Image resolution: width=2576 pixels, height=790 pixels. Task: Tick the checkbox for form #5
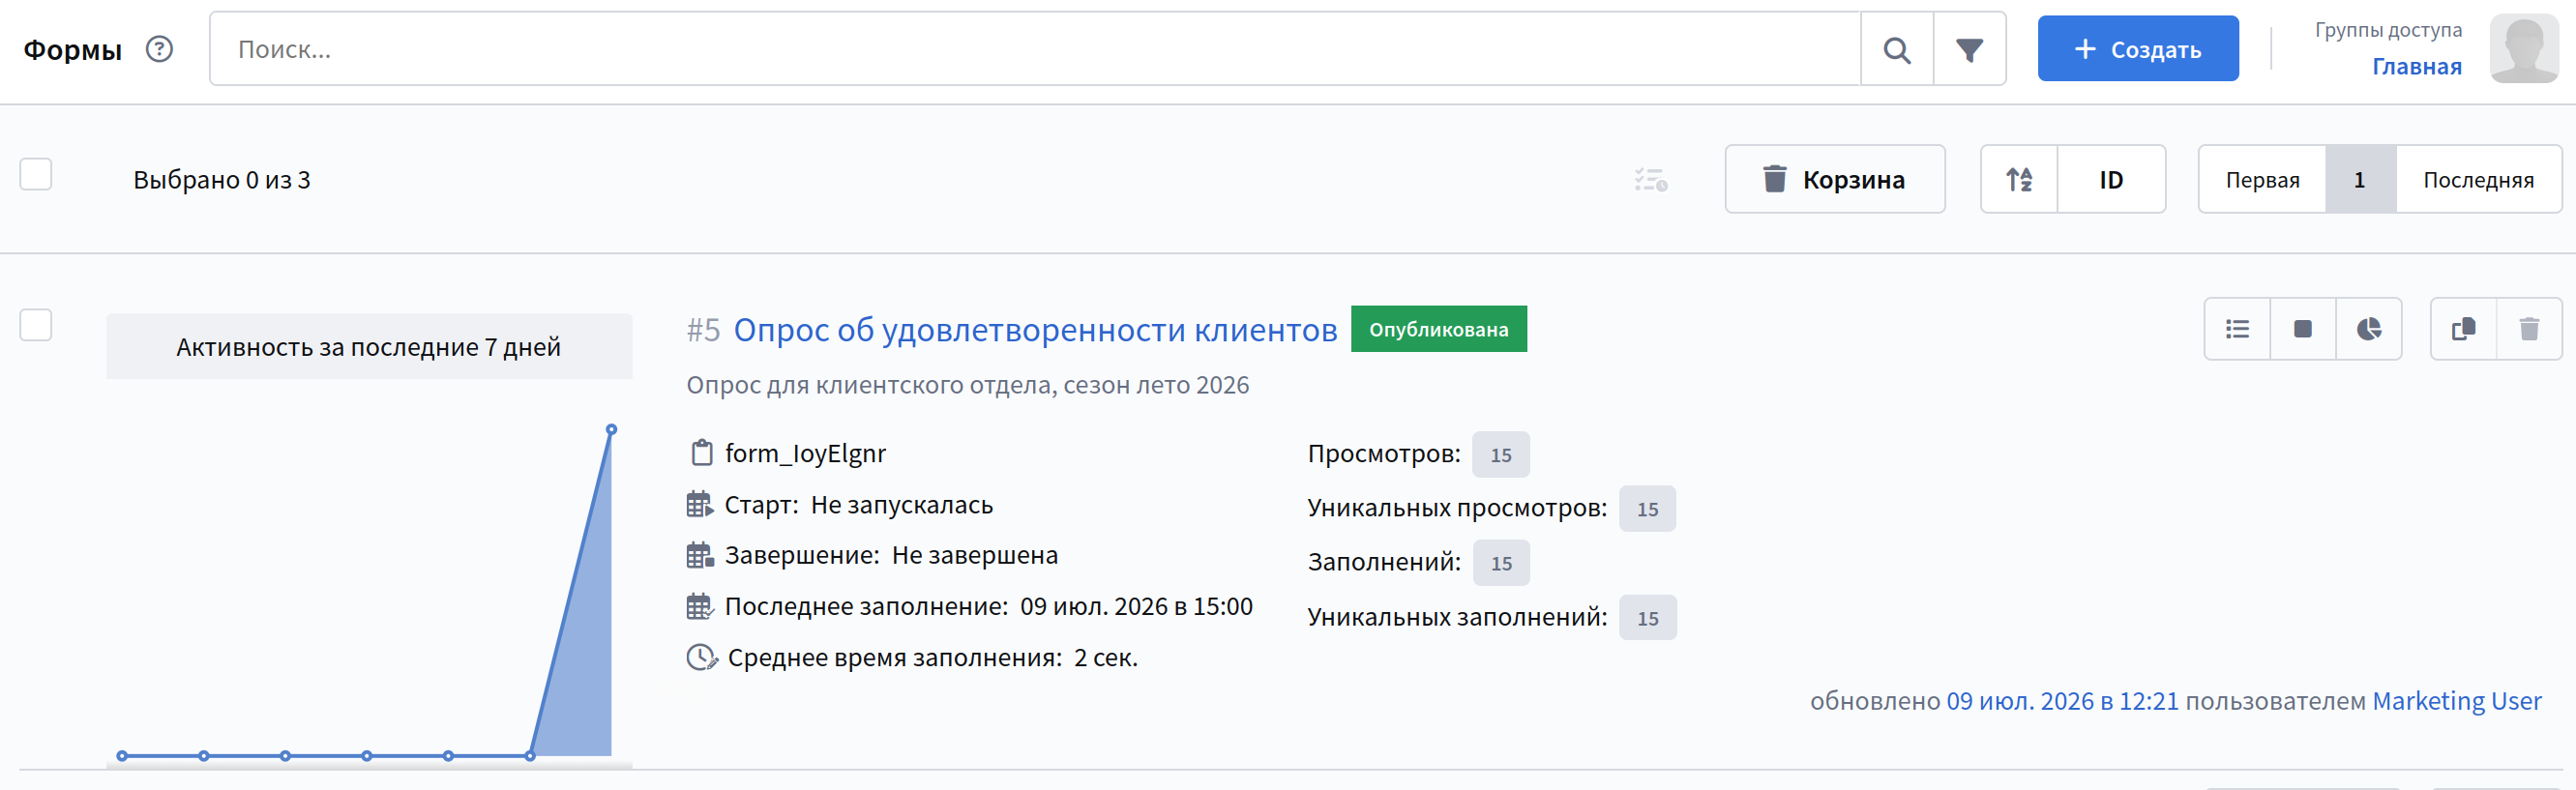pyautogui.click(x=36, y=325)
